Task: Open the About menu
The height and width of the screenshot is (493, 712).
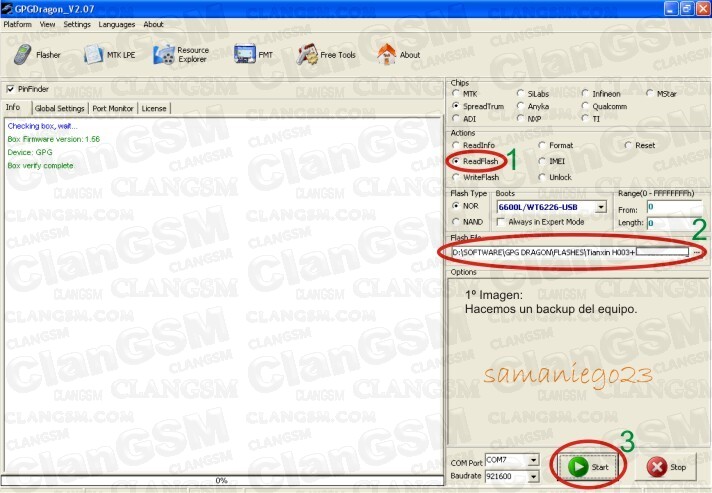Action: [x=153, y=25]
